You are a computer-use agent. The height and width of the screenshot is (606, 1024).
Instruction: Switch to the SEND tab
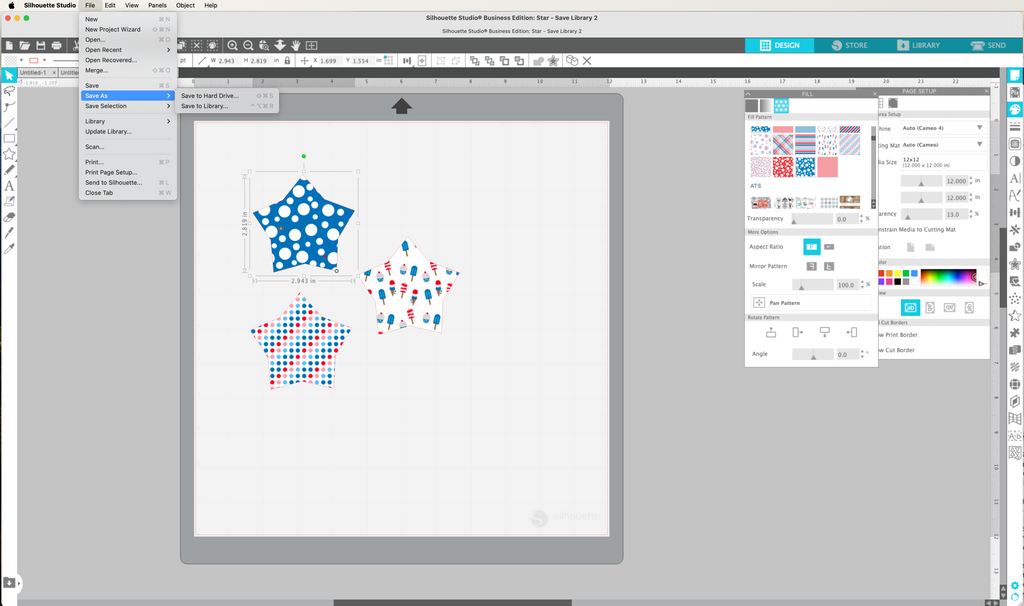click(986, 45)
